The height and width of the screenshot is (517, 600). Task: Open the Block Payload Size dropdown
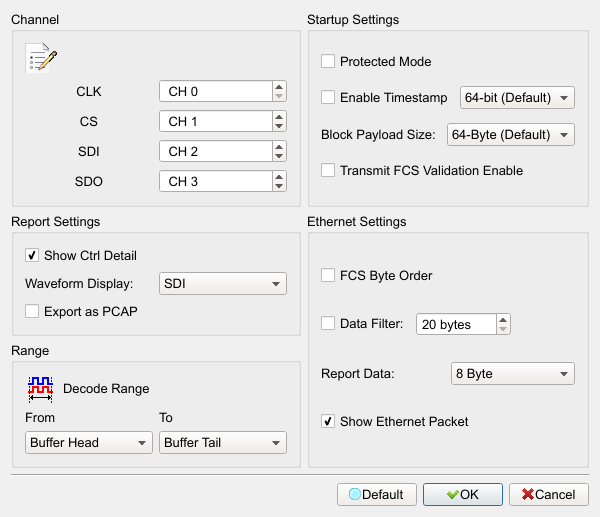click(510, 135)
